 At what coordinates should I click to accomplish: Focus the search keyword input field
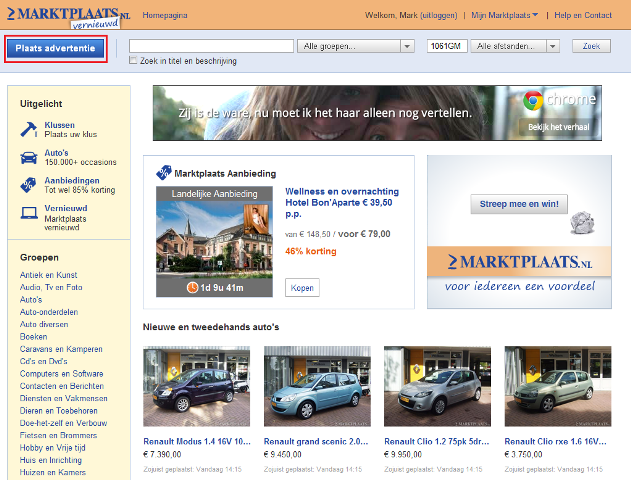211,46
